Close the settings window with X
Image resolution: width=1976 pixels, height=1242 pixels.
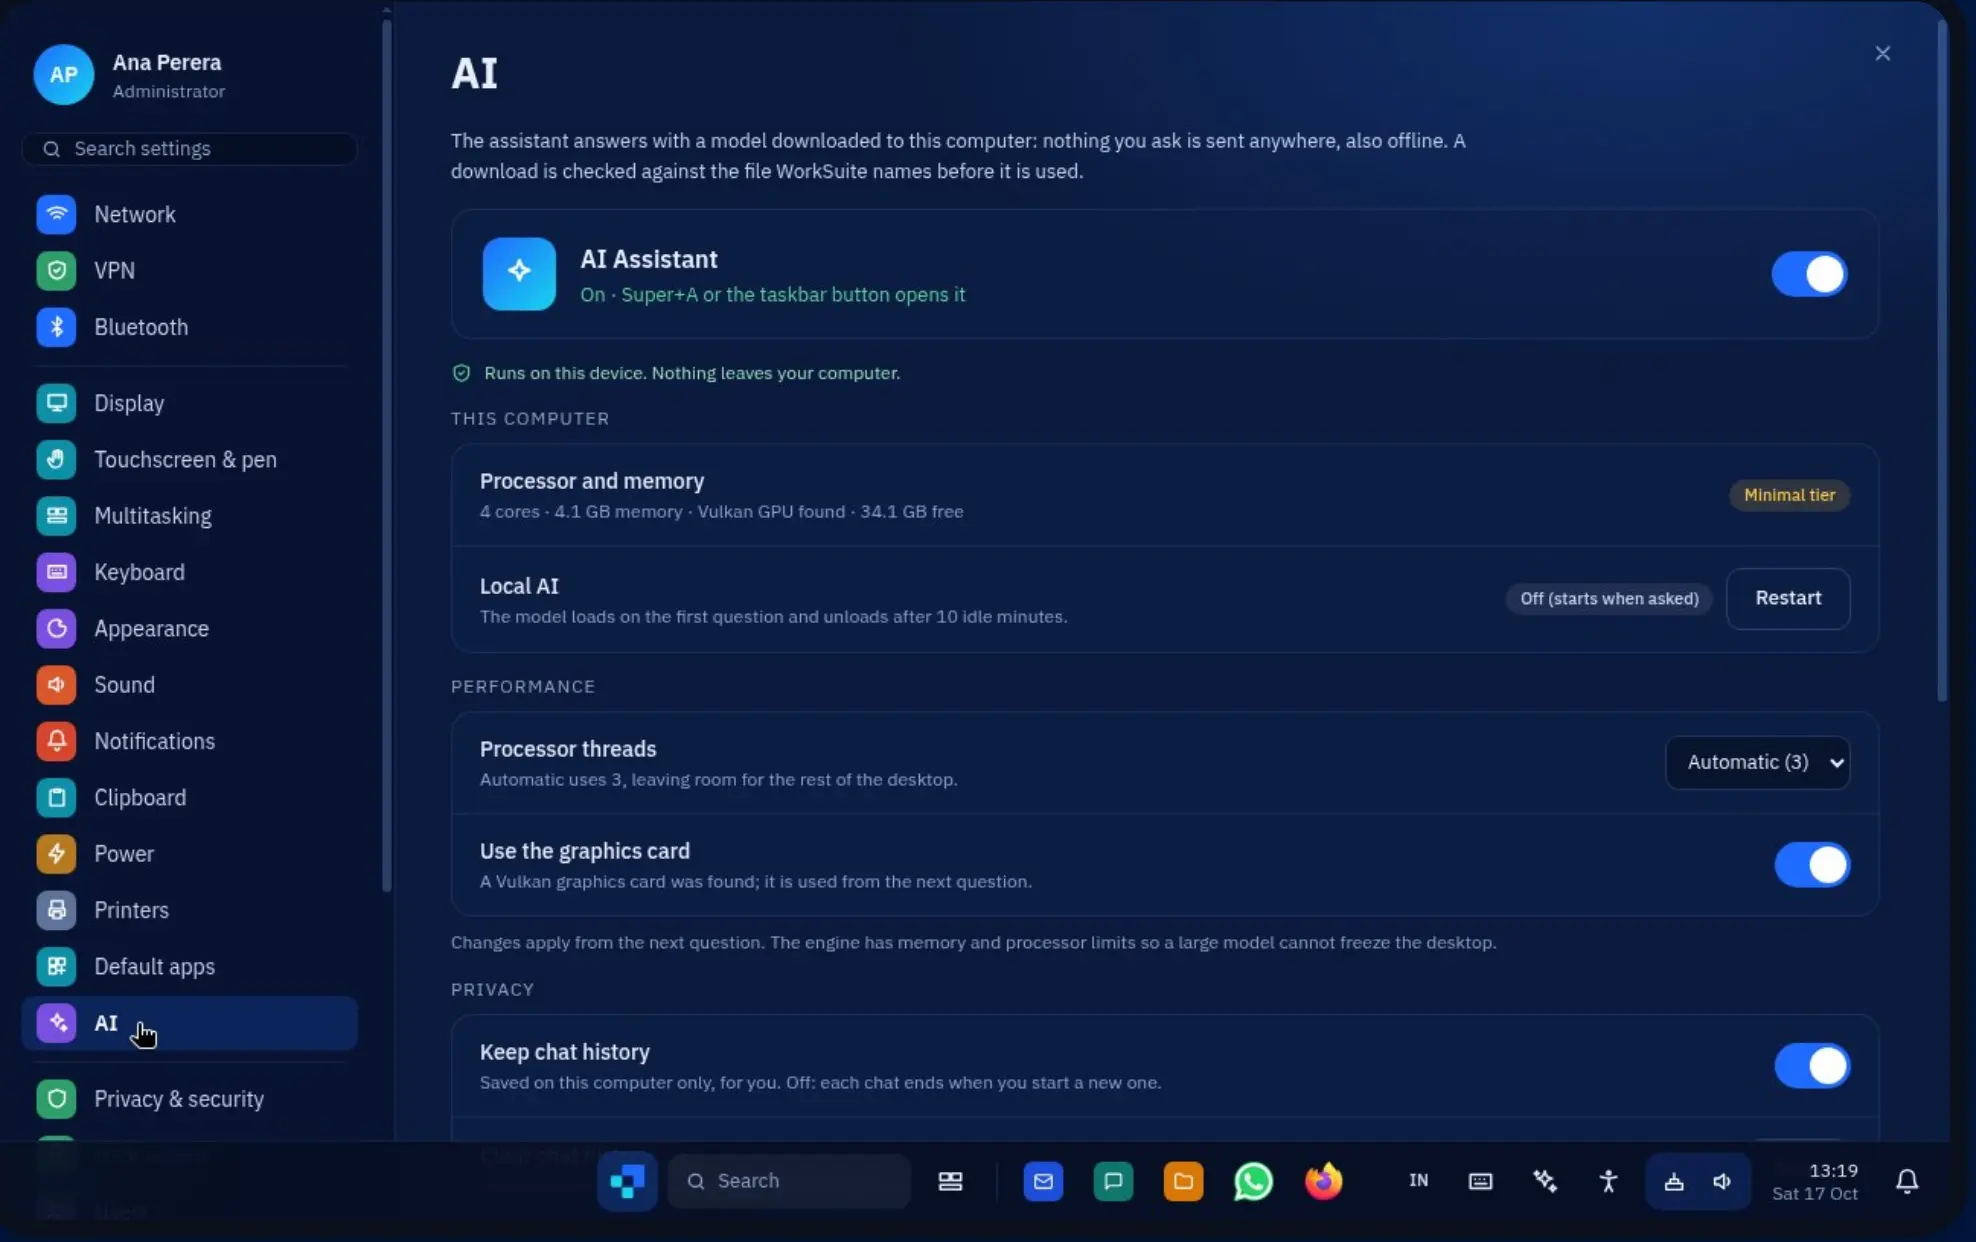point(1882,54)
